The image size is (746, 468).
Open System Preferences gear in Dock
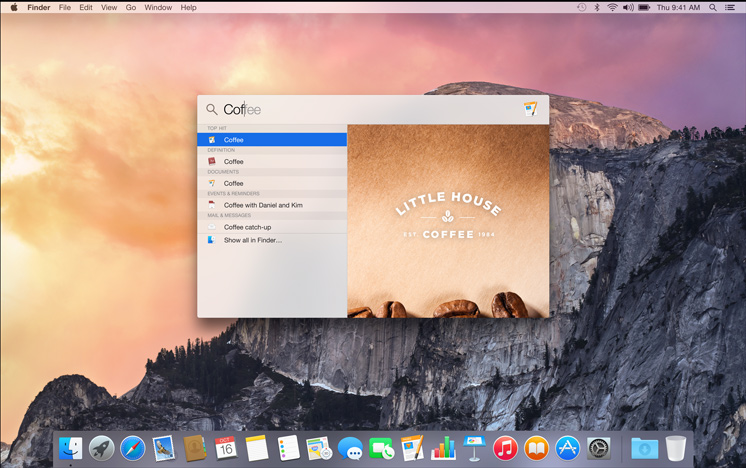point(599,448)
